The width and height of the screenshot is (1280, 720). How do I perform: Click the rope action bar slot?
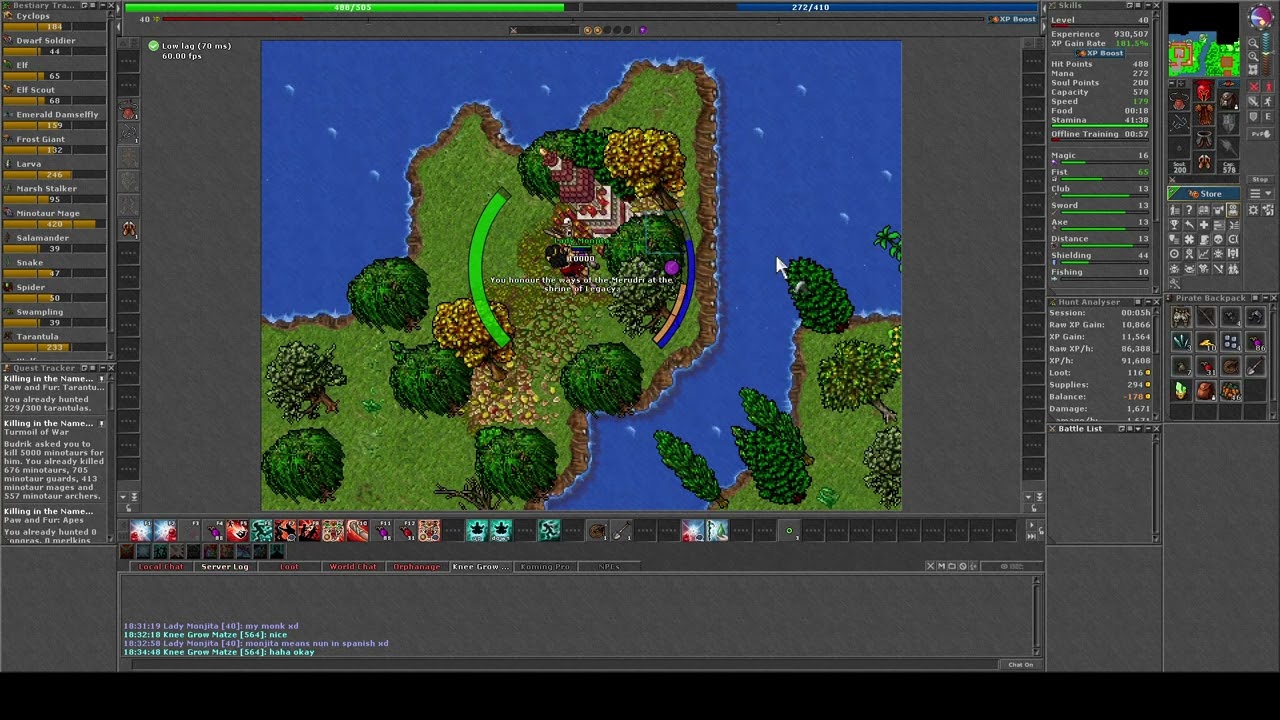[x=598, y=531]
